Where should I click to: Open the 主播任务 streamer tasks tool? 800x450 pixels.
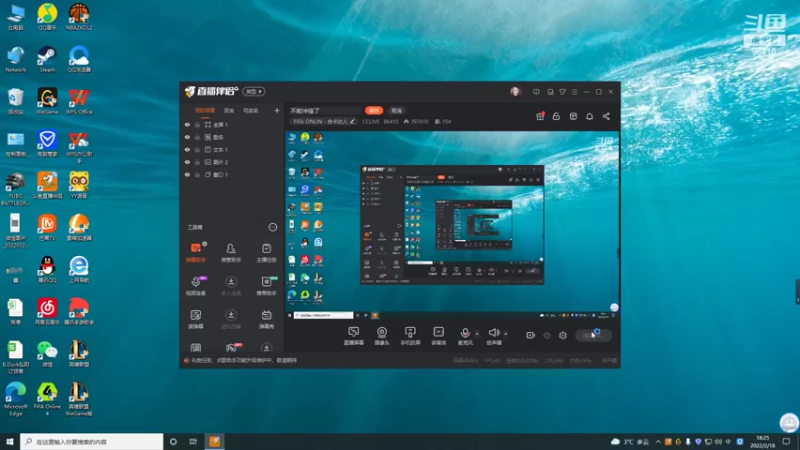(266, 253)
